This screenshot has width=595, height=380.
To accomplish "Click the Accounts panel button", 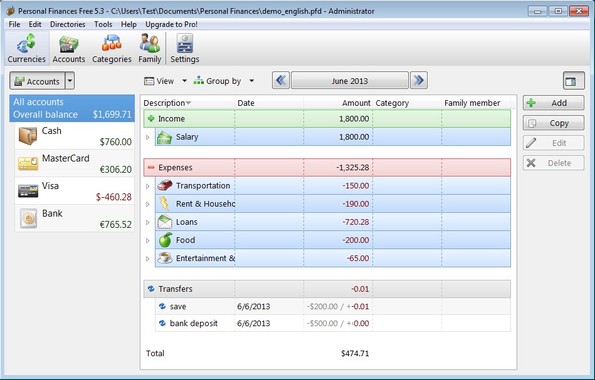I will pyautogui.click(x=37, y=81).
